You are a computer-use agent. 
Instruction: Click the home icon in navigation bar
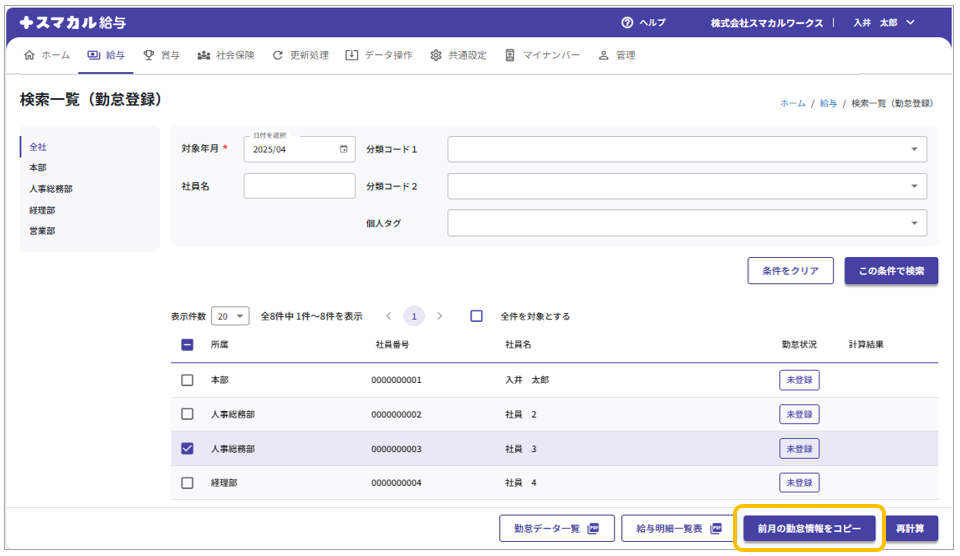28,55
